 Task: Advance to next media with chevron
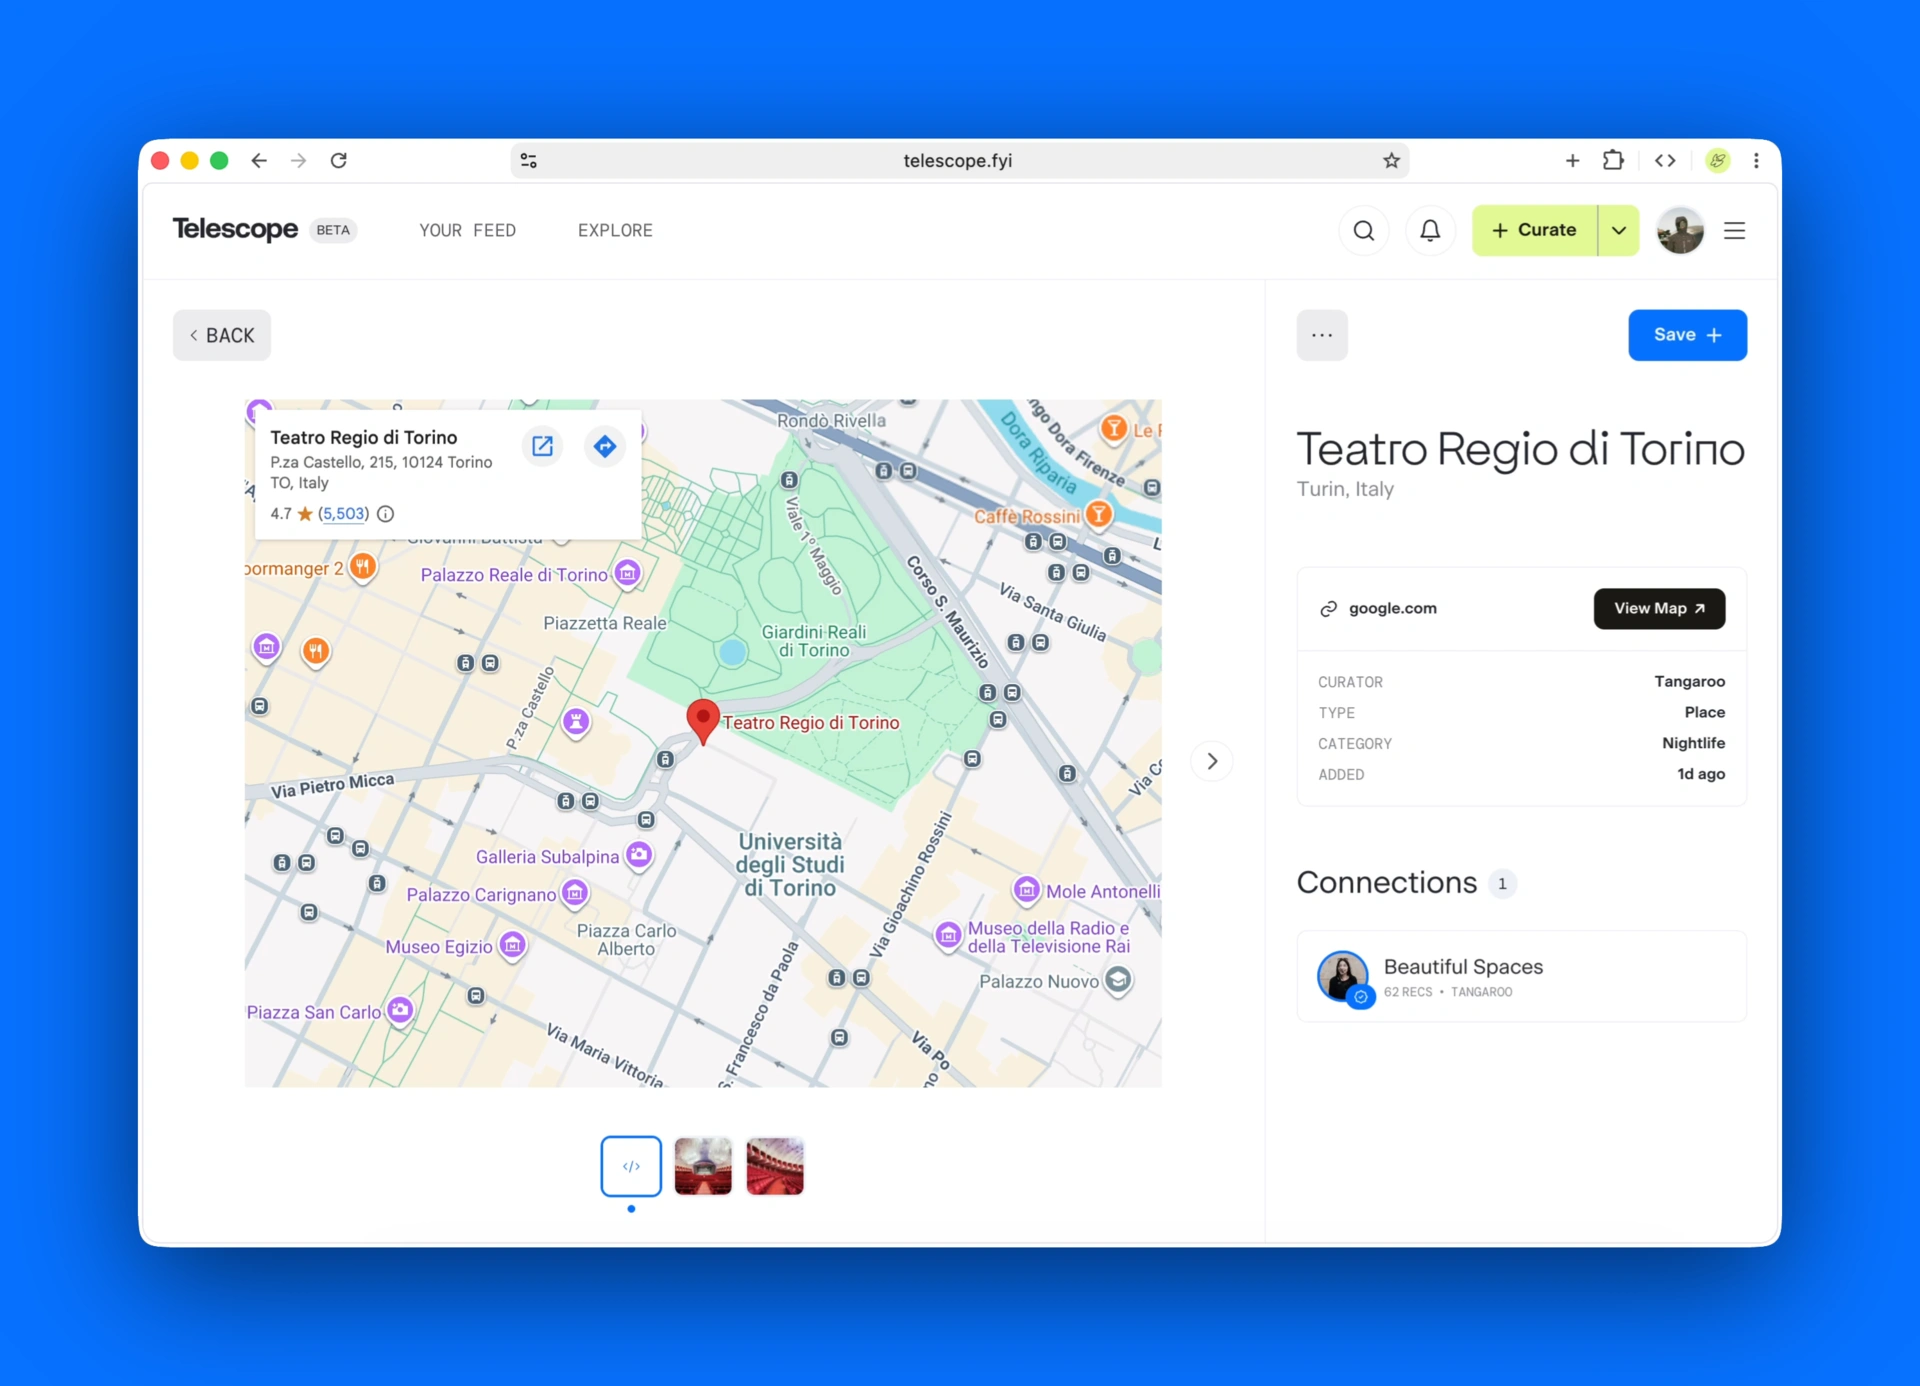1212,761
